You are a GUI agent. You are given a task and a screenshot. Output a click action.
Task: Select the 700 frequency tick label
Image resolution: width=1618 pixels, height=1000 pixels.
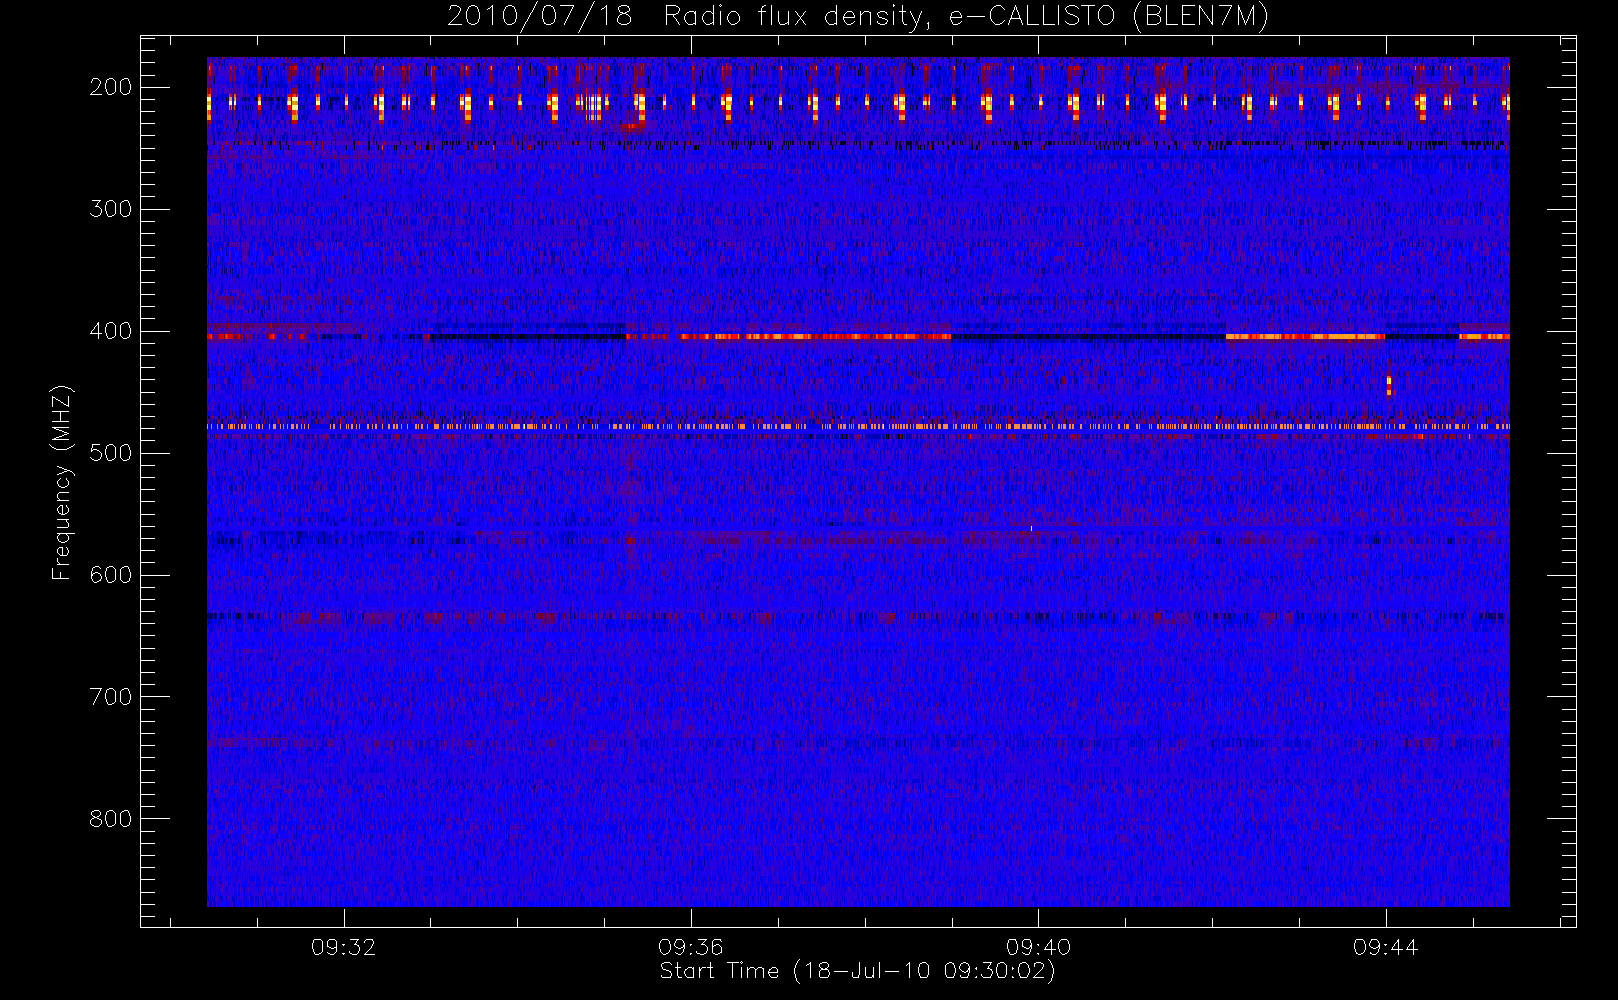coord(110,697)
